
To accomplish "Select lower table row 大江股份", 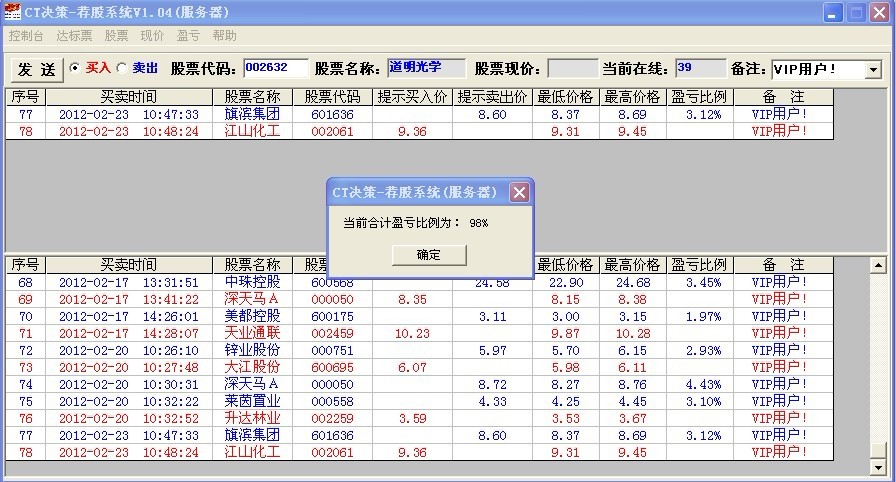I will 419,367.
